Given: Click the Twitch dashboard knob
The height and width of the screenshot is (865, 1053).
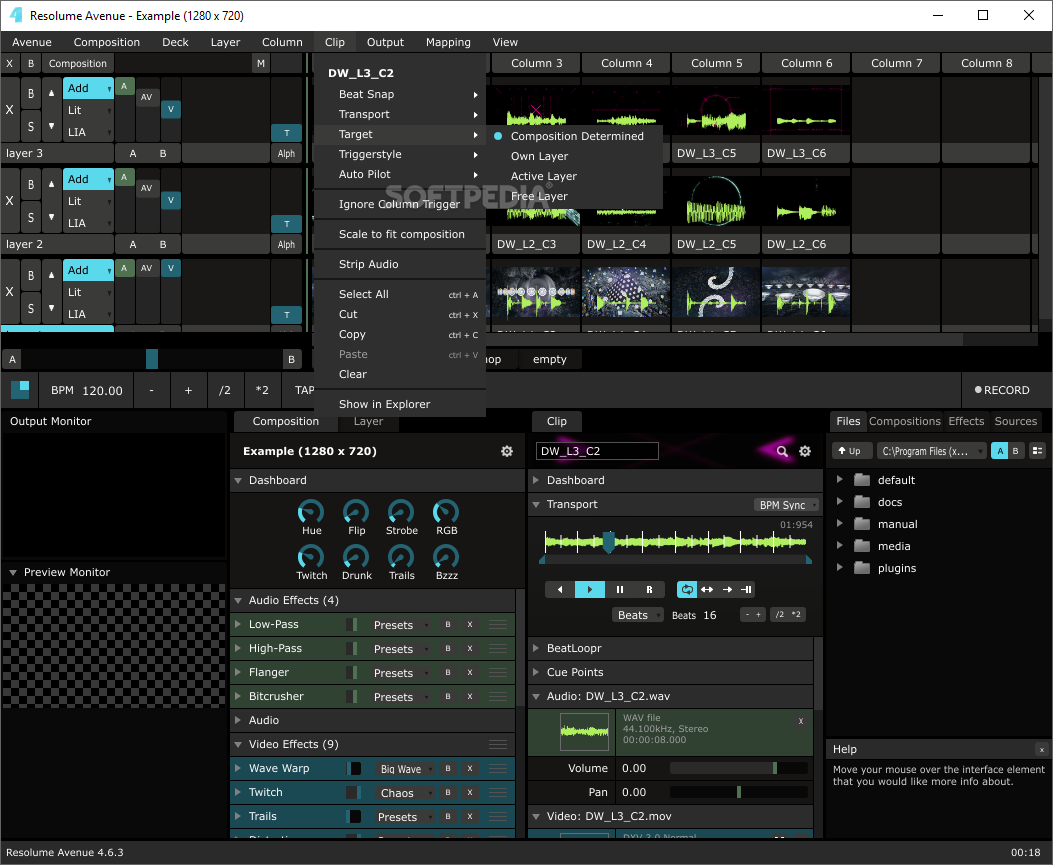Looking at the screenshot, I should tap(311, 557).
